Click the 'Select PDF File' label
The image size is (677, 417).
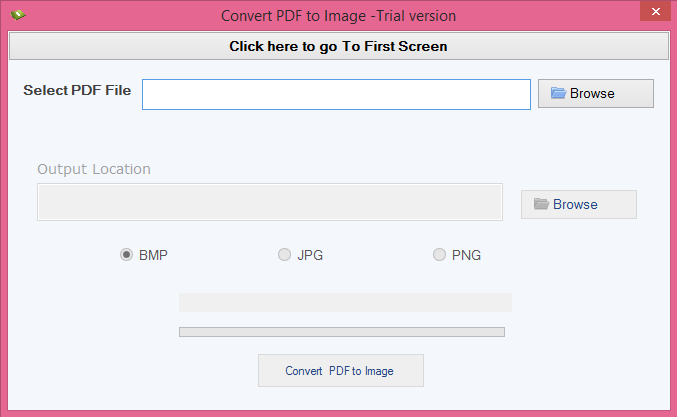[x=77, y=90]
